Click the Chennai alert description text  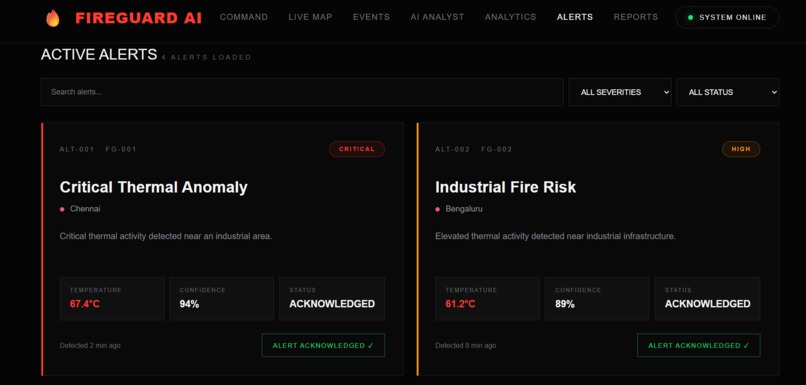point(166,236)
